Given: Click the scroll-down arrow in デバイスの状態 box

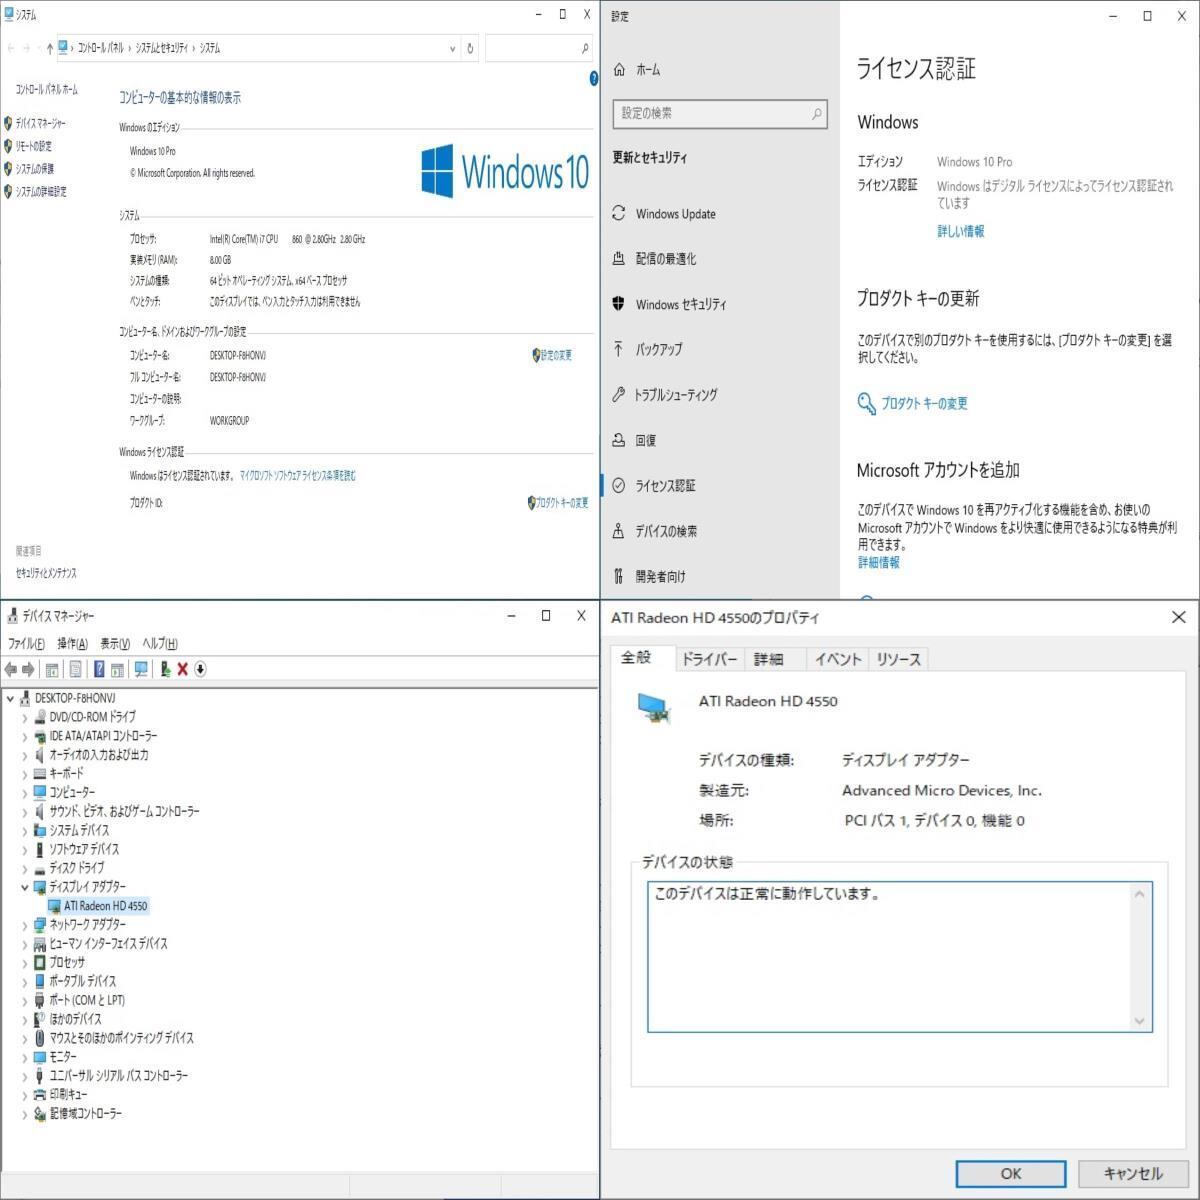Looking at the screenshot, I should (x=1139, y=1021).
